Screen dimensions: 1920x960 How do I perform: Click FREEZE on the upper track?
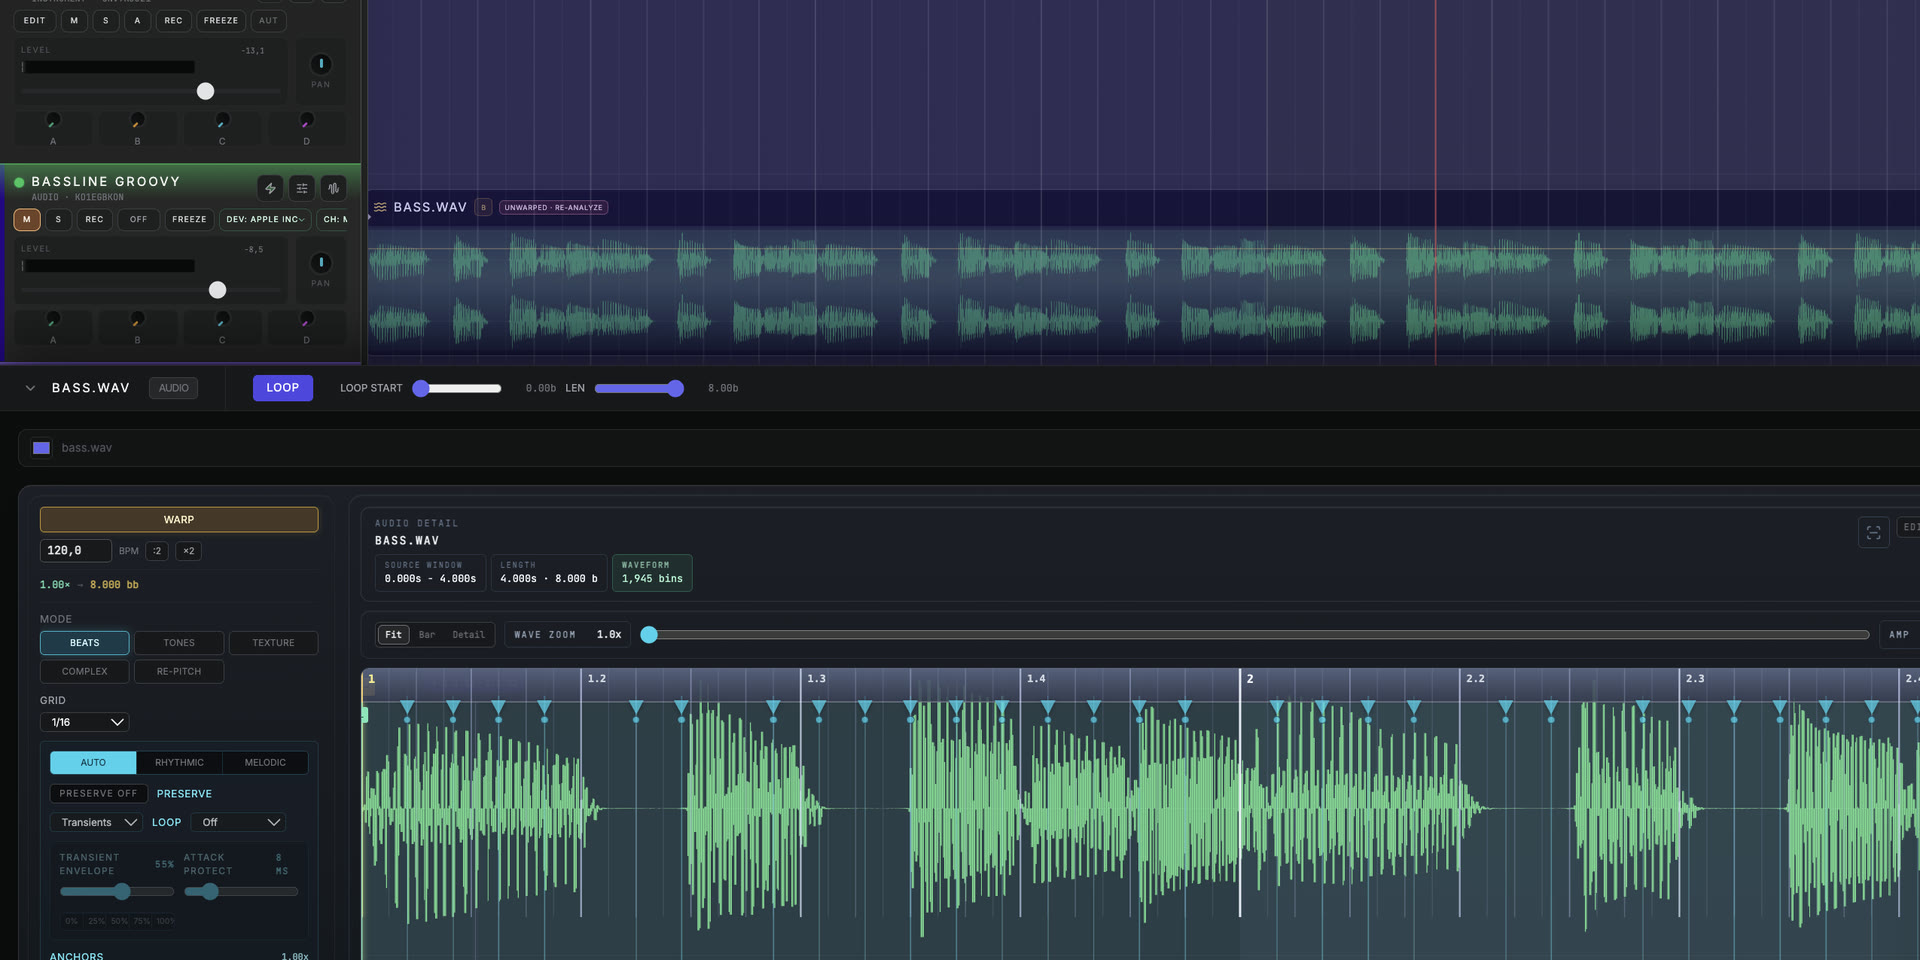coord(221,20)
